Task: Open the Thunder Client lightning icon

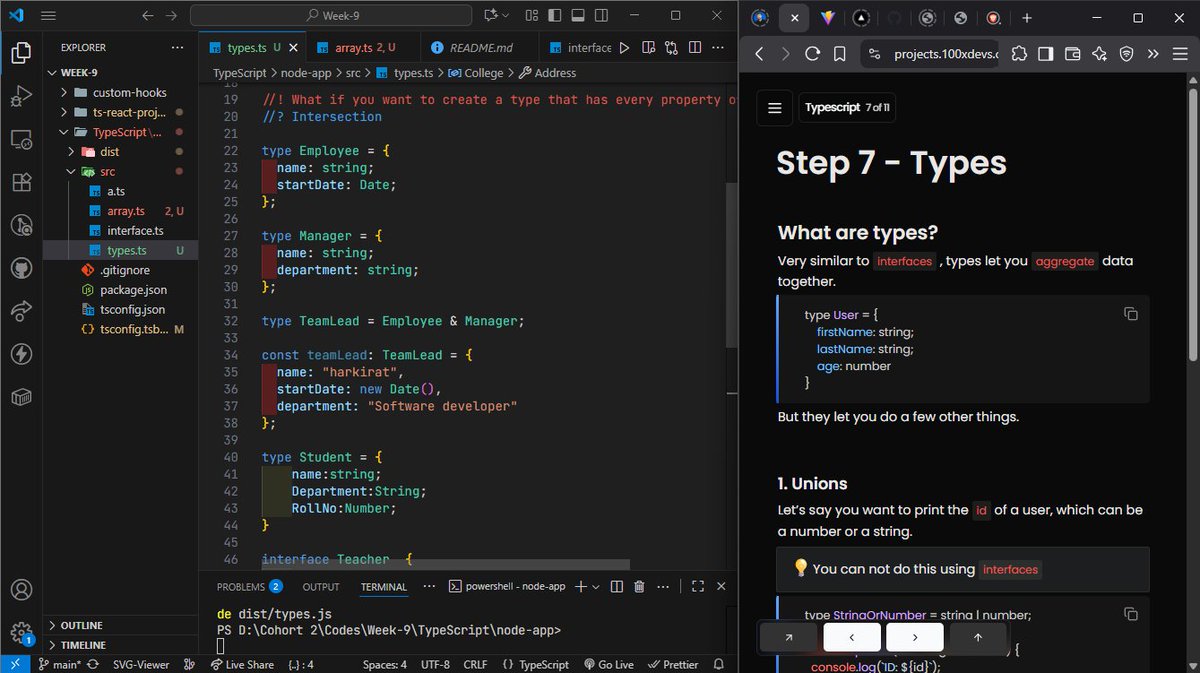Action: 20,354
